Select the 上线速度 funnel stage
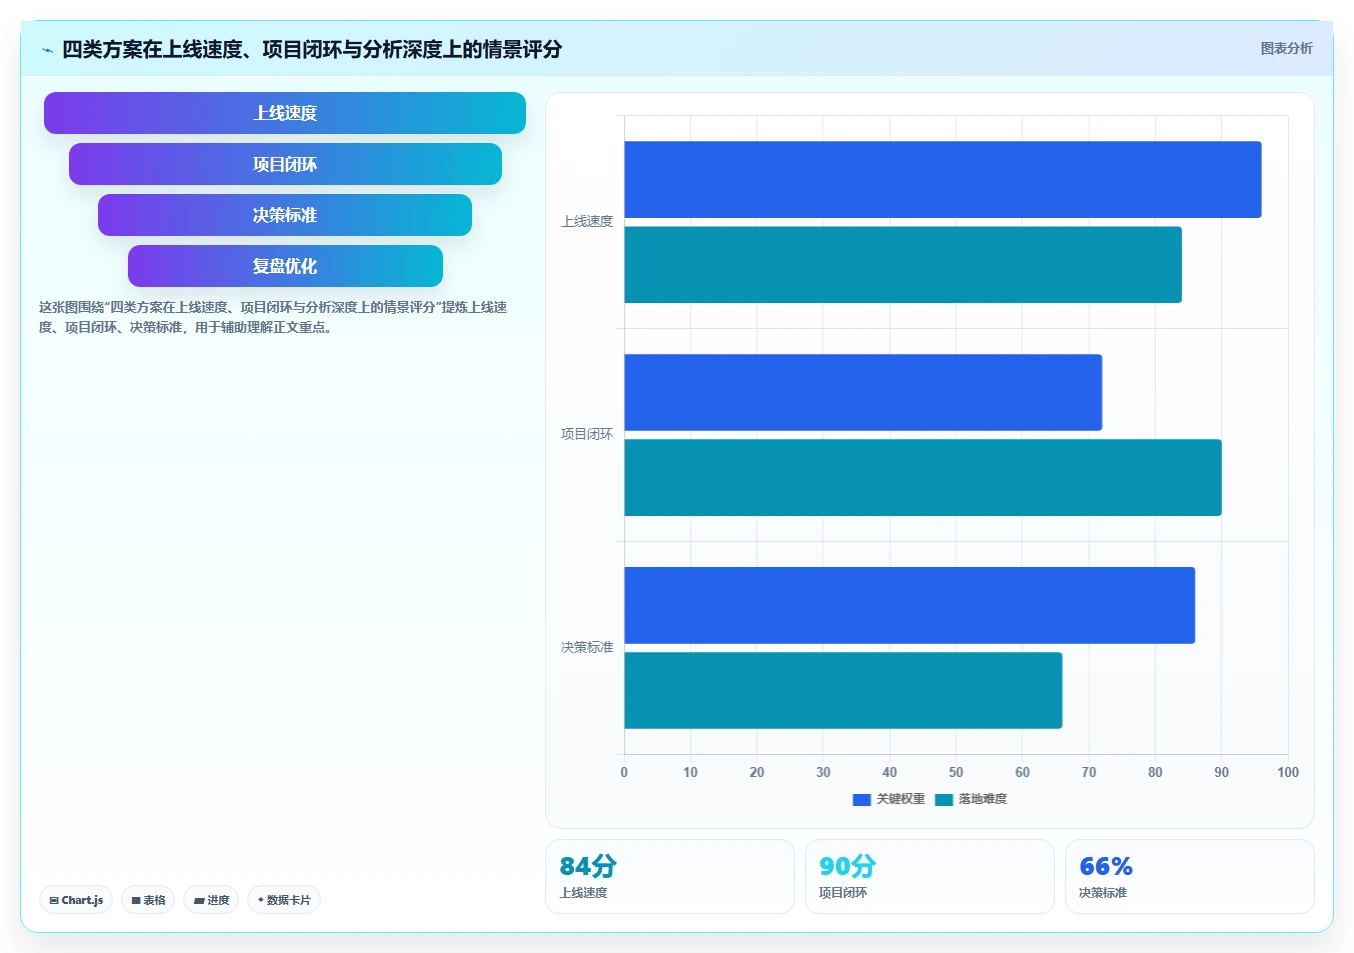Image resolution: width=1354 pixels, height=953 pixels. (x=285, y=113)
